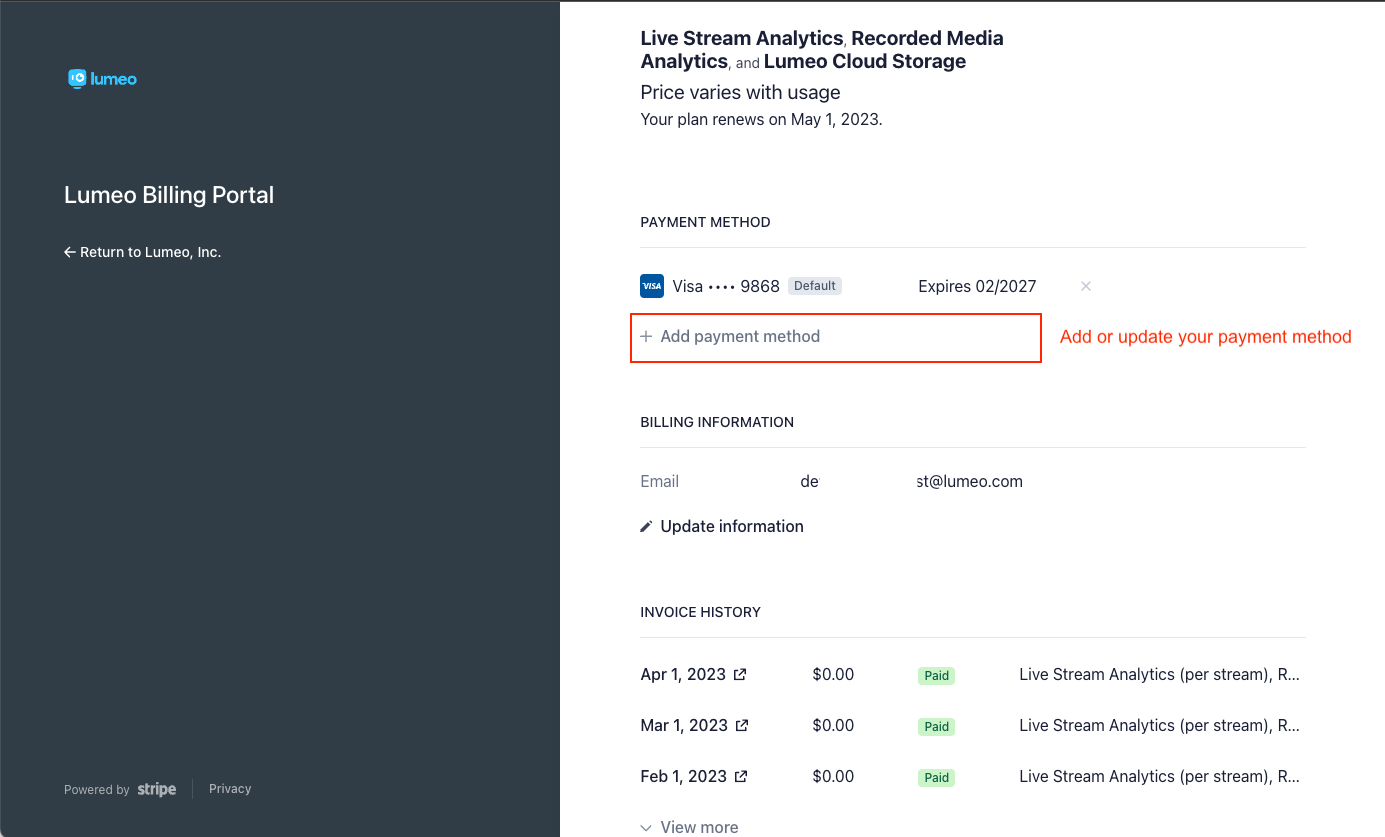Click the INVOICE HISTORY heading

(x=700, y=612)
